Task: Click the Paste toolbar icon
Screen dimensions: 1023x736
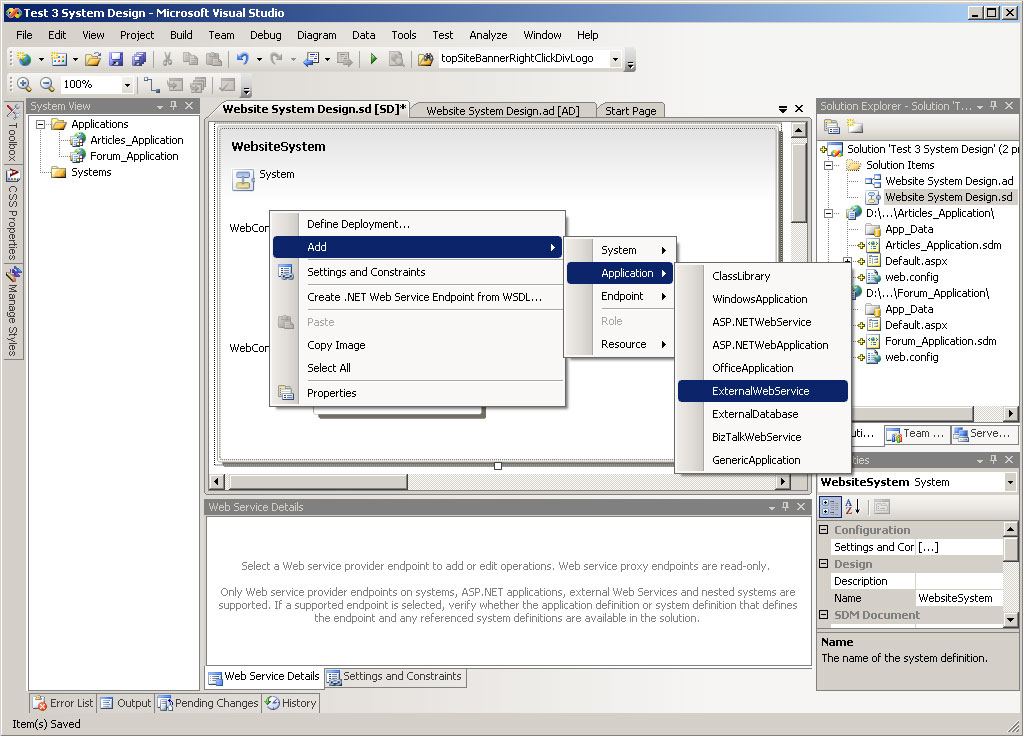Action: (x=213, y=59)
